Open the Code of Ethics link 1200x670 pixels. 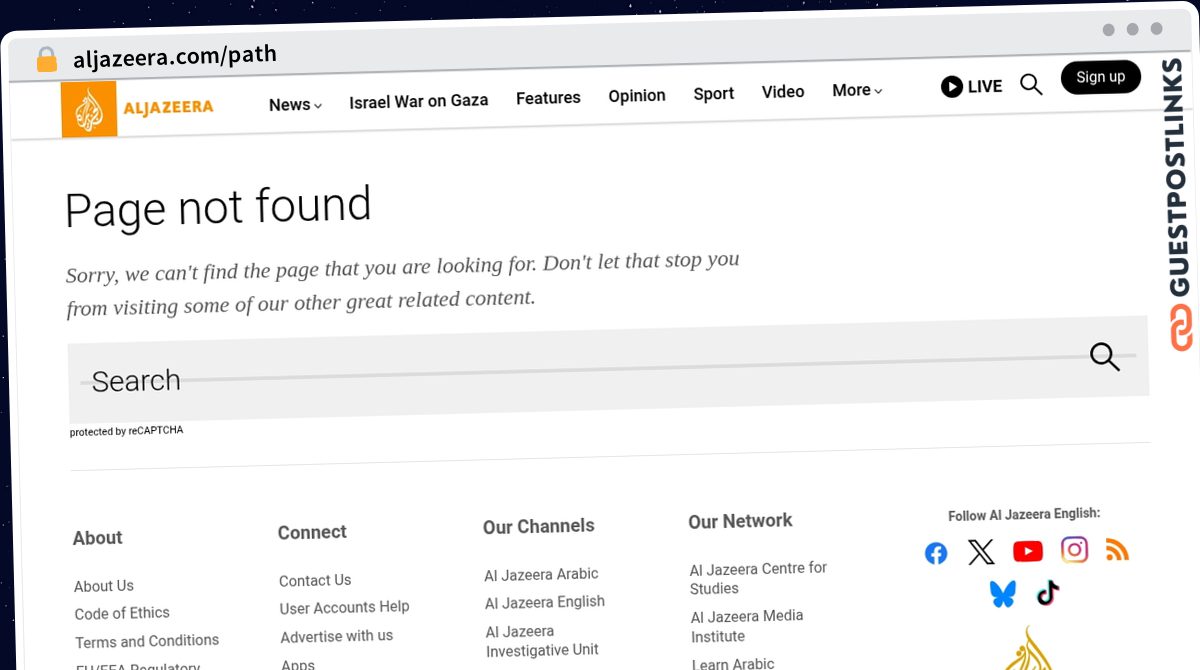(x=122, y=613)
